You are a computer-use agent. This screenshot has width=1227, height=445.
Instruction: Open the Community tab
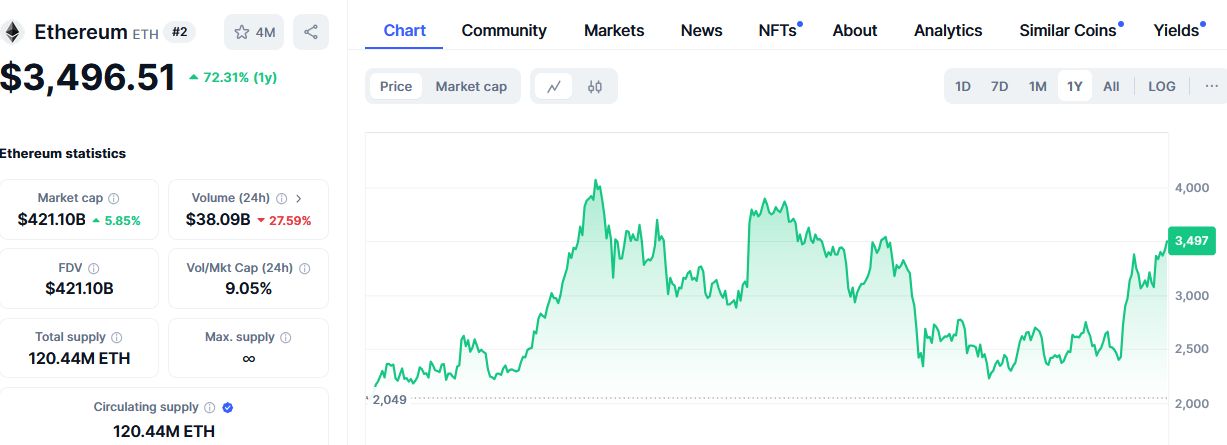point(504,30)
